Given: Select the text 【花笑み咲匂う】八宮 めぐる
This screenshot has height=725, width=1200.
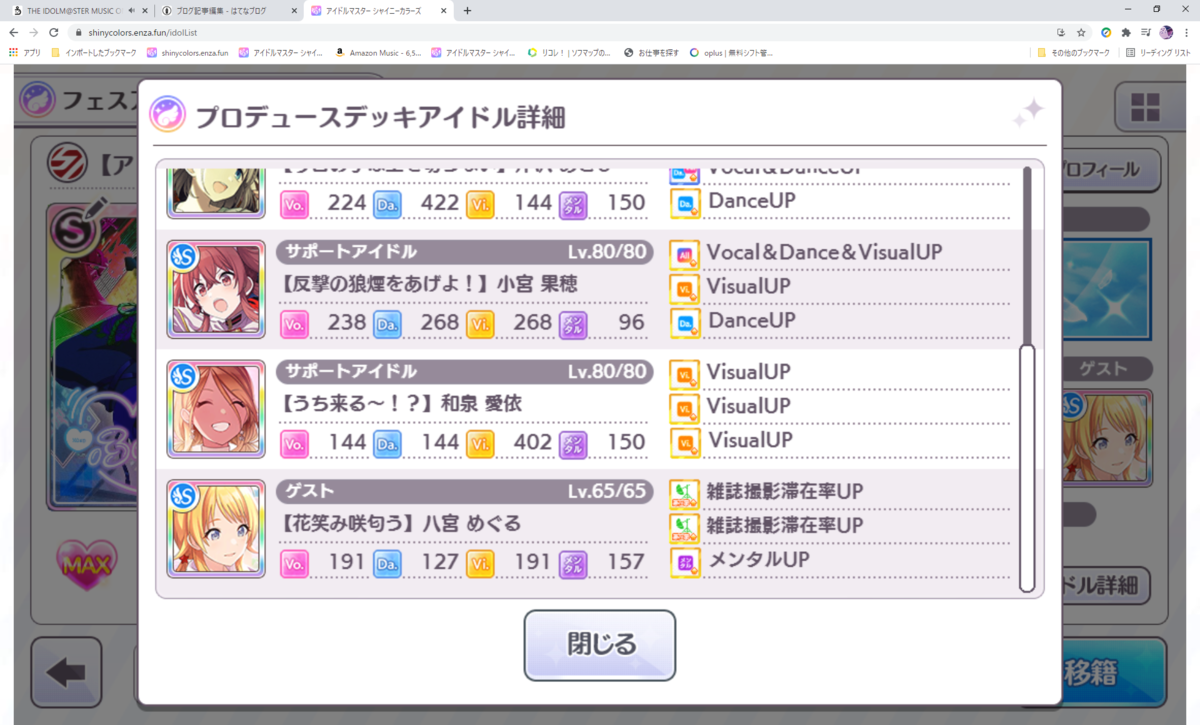Looking at the screenshot, I should (x=402, y=523).
